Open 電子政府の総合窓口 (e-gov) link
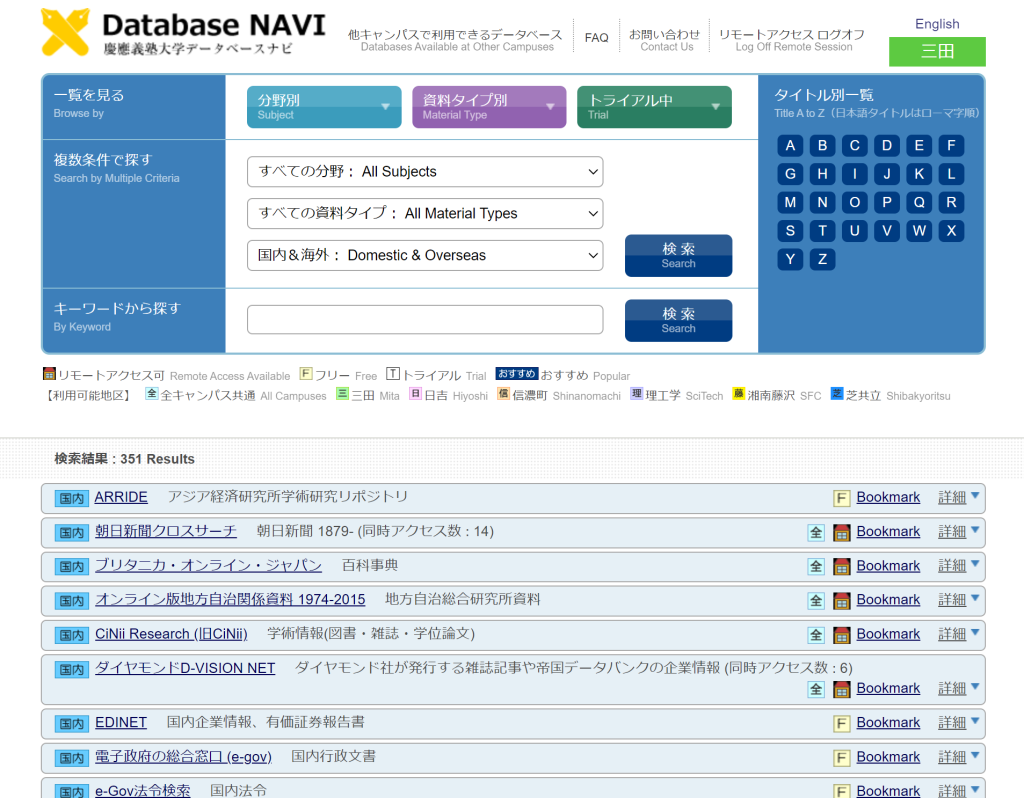The width and height of the screenshot is (1024, 798). tap(183, 757)
